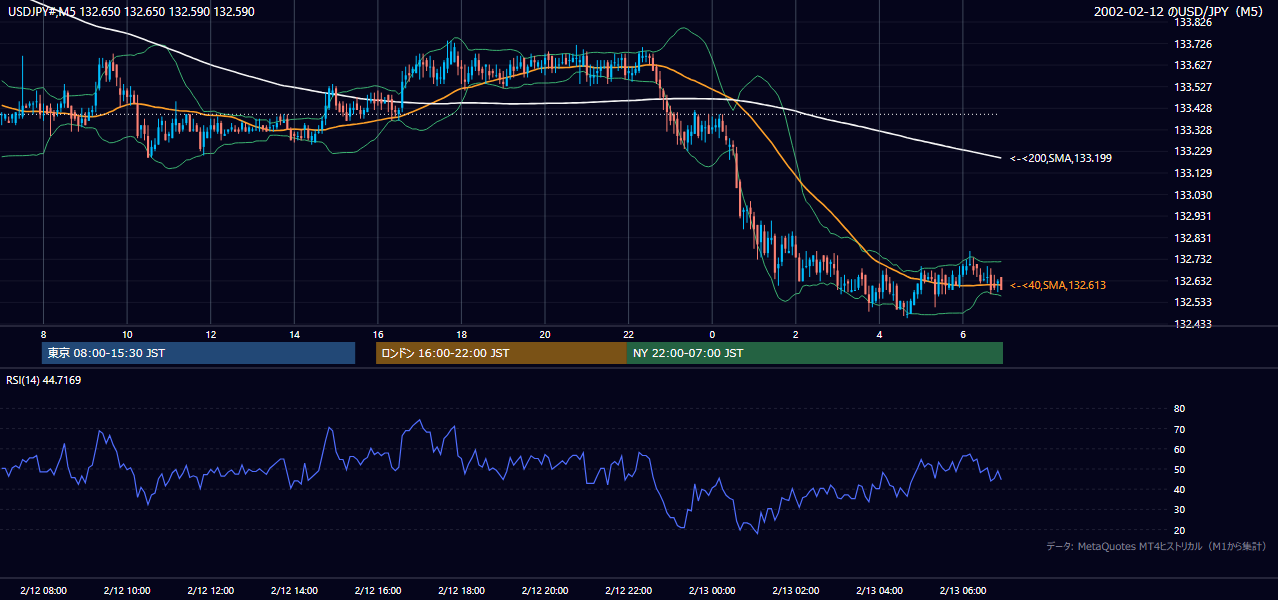Click the price level 132.632 on the axis
This screenshot has width=1278, height=600.
click(1193, 281)
